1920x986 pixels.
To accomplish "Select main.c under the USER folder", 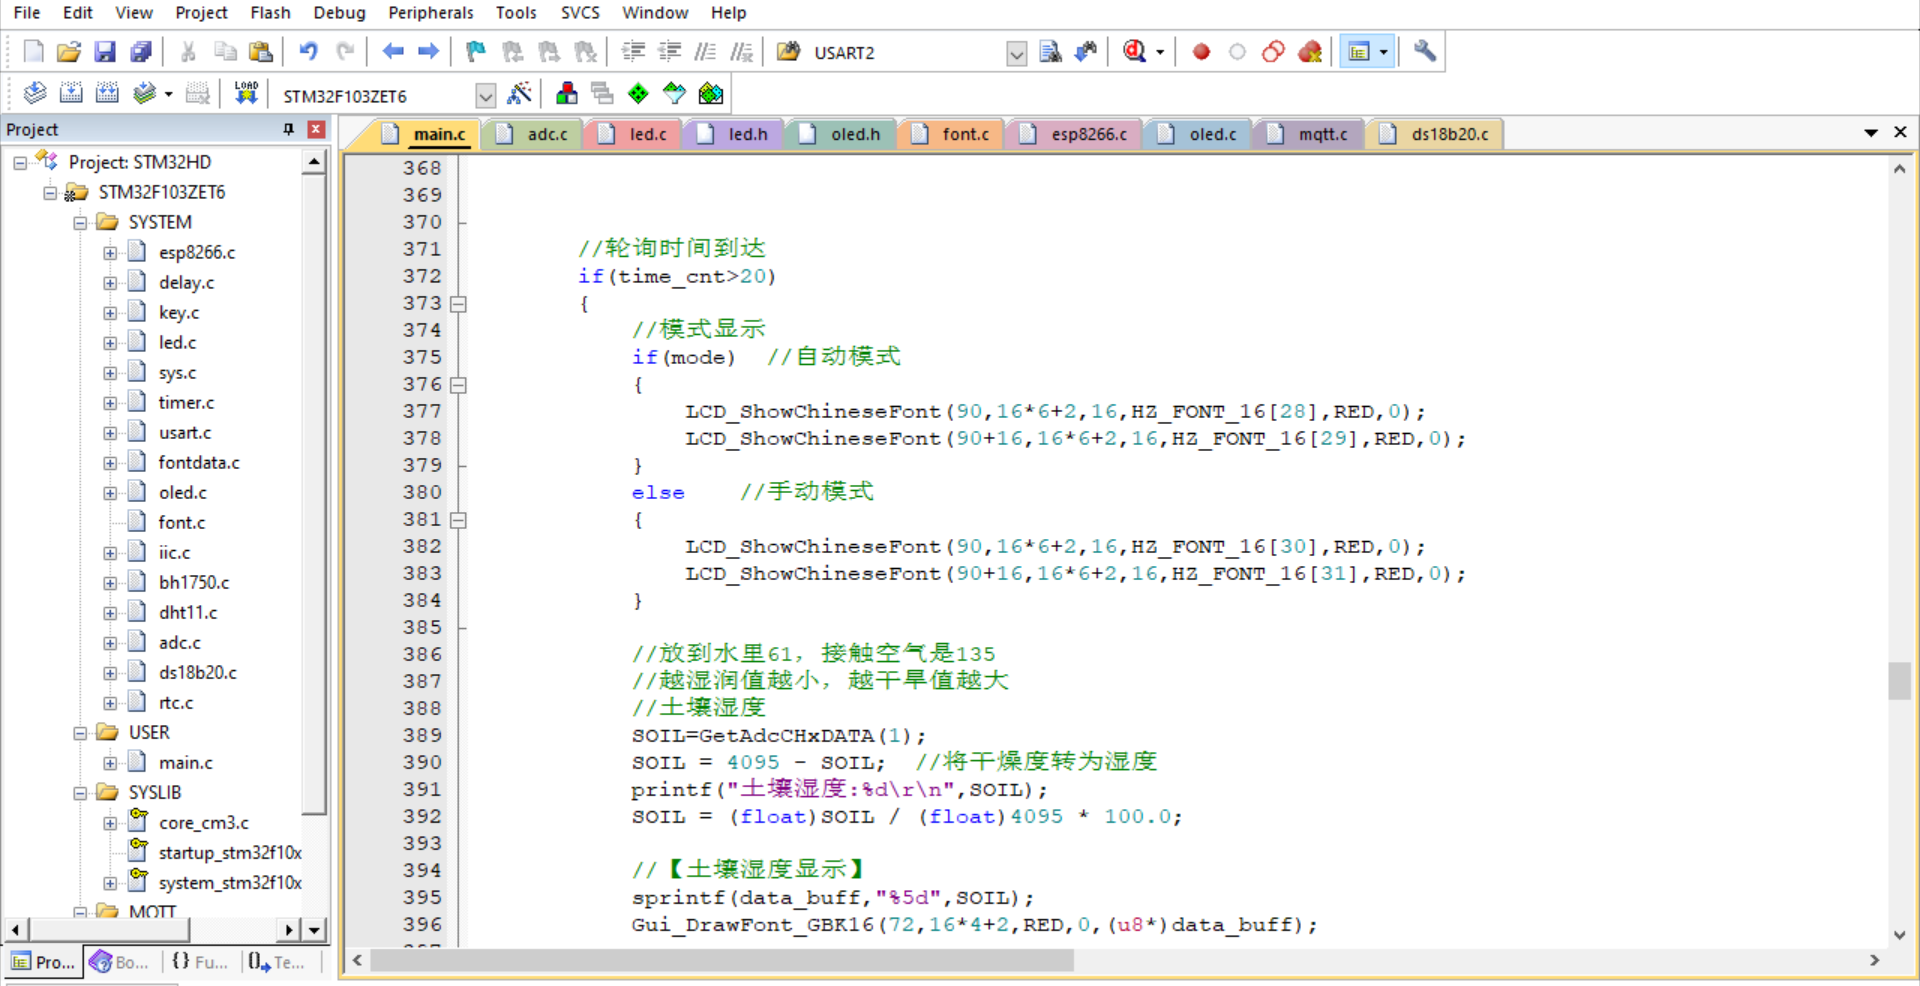I will (x=185, y=763).
